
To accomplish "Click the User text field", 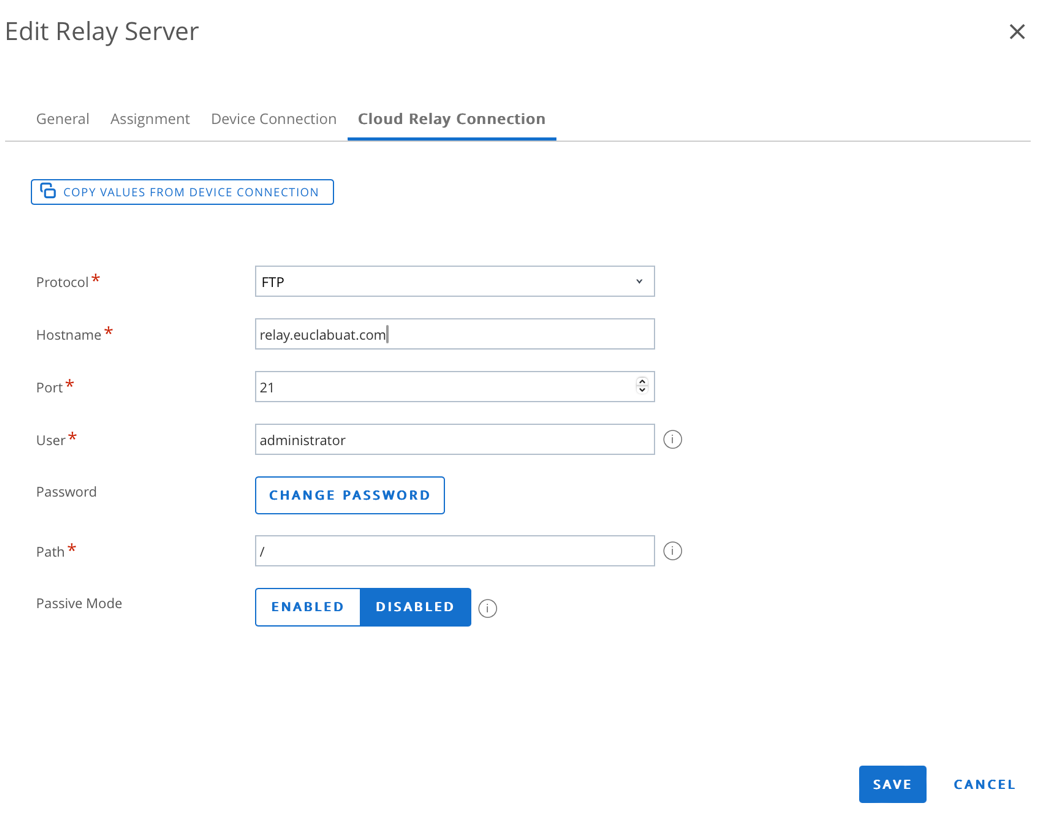I will pyautogui.click(x=454, y=440).
